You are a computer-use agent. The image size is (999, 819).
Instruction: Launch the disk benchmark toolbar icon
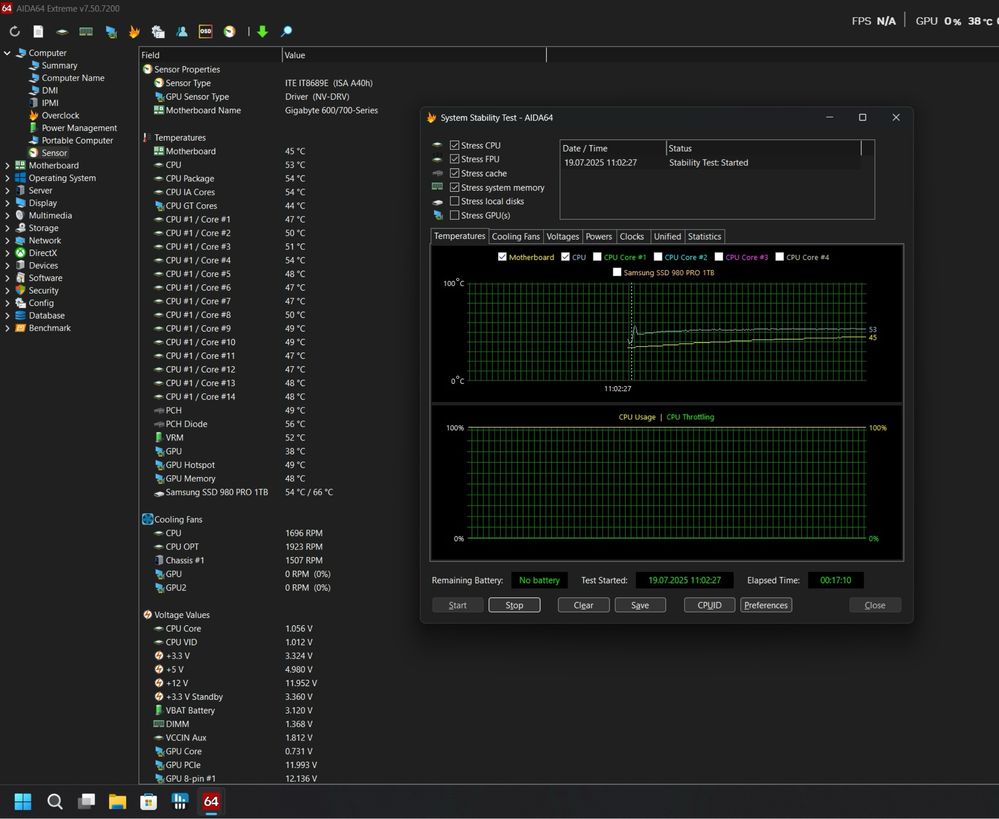coord(62,31)
